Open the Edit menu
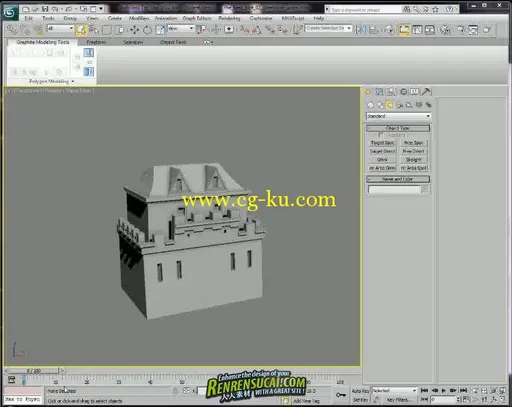 29,18
